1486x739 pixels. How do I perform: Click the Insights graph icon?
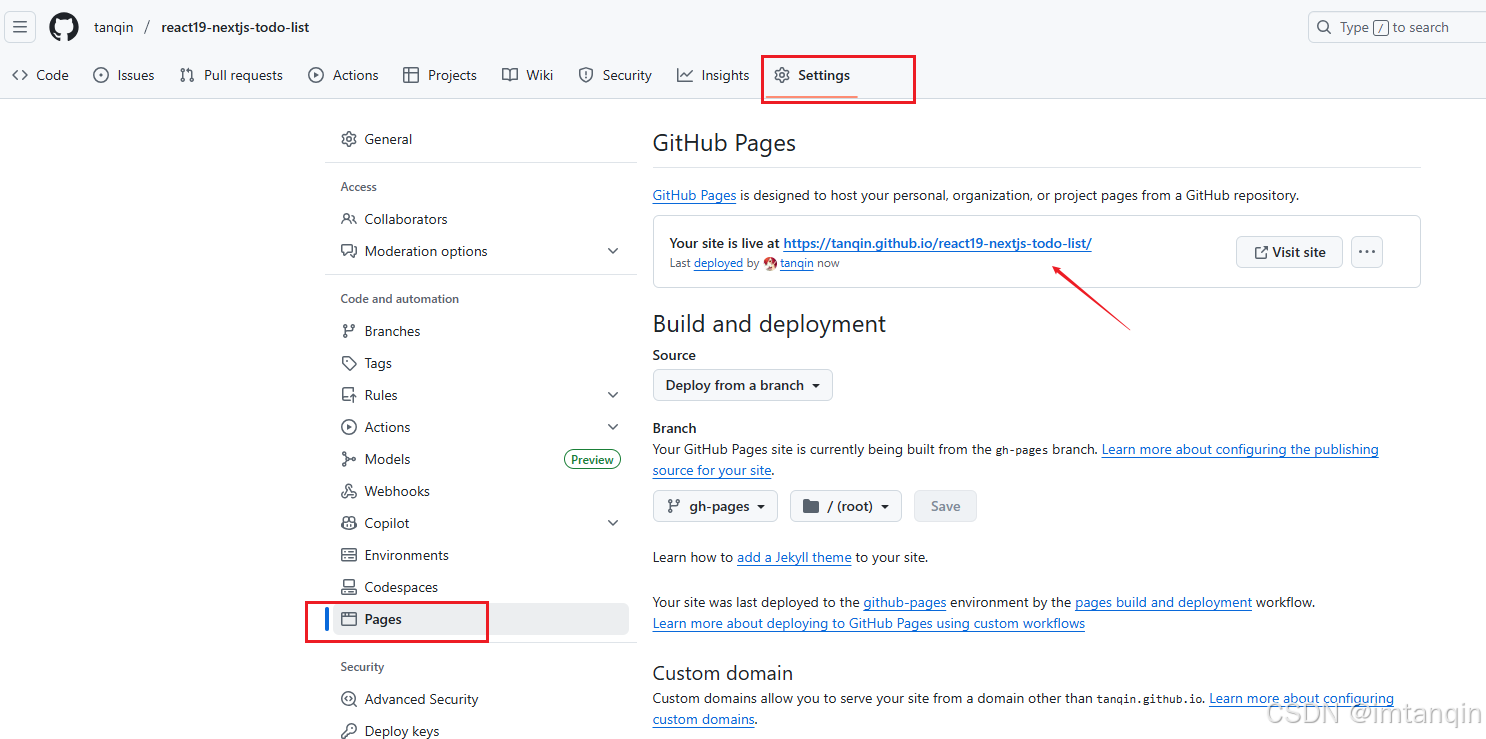pos(685,75)
